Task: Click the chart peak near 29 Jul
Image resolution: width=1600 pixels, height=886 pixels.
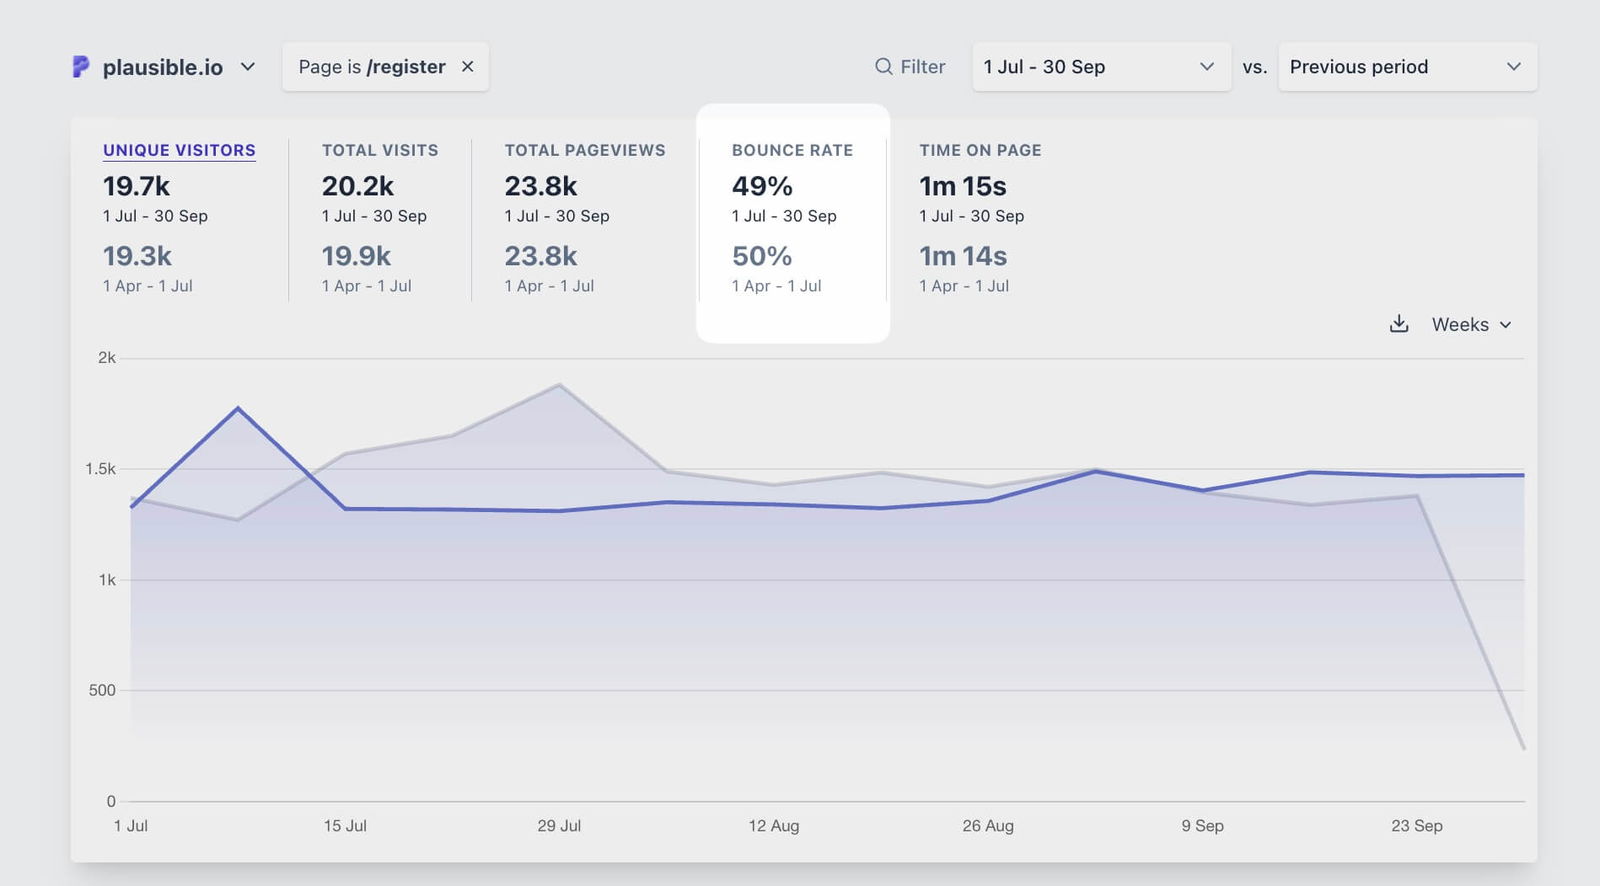Action: coord(559,385)
